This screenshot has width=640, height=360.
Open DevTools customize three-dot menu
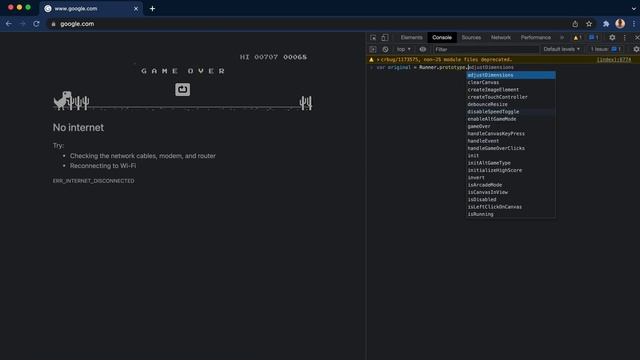pos(624,38)
